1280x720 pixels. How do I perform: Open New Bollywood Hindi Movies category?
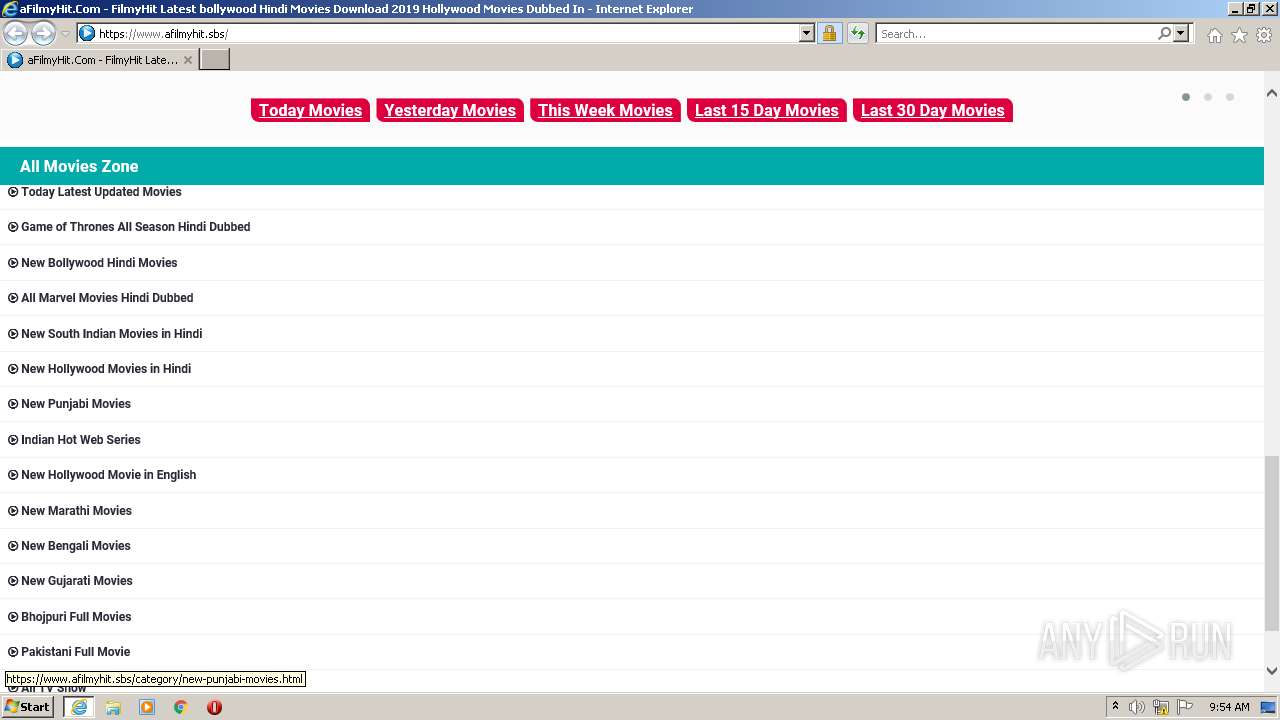pos(93,263)
